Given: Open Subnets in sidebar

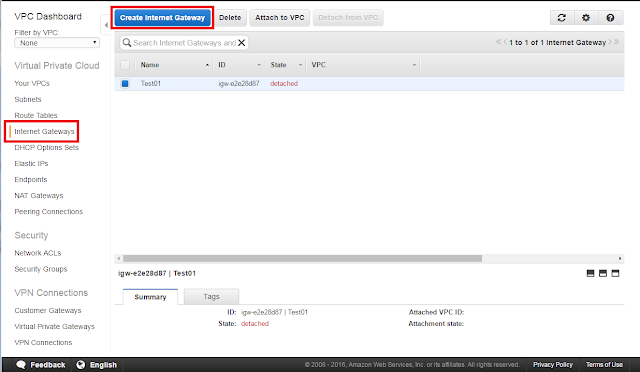Looking at the screenshot, I should (28, 99).
